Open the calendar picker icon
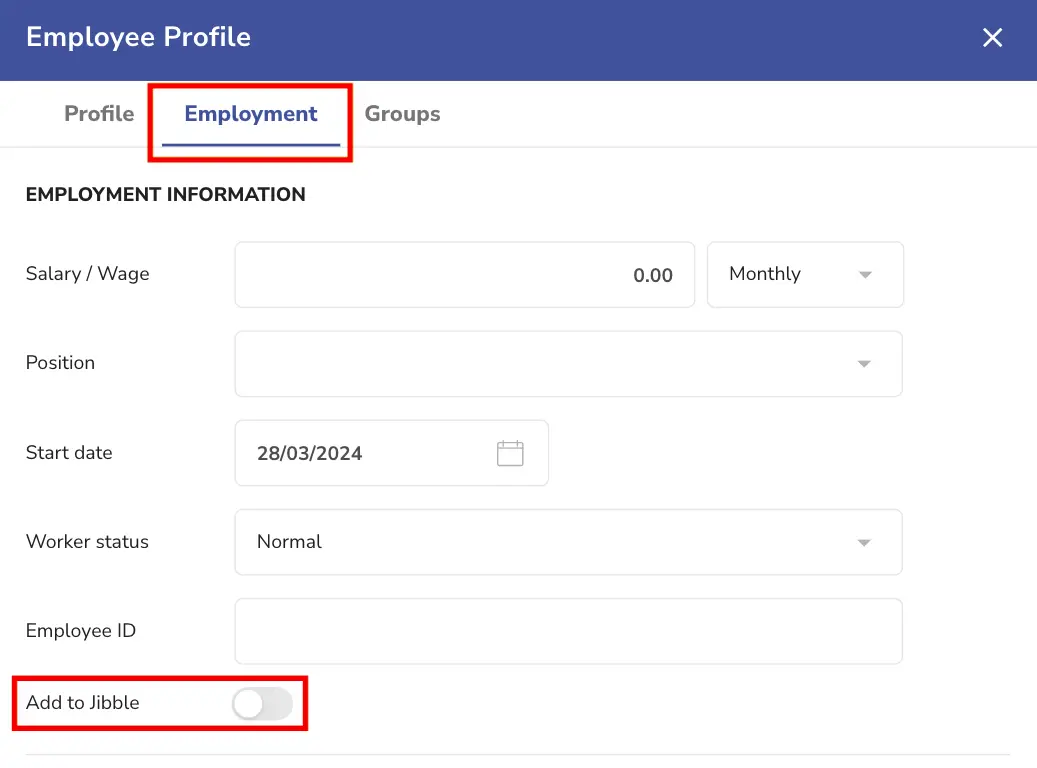This screenshot has height=768, width=1037. click(x=510, y=453)
